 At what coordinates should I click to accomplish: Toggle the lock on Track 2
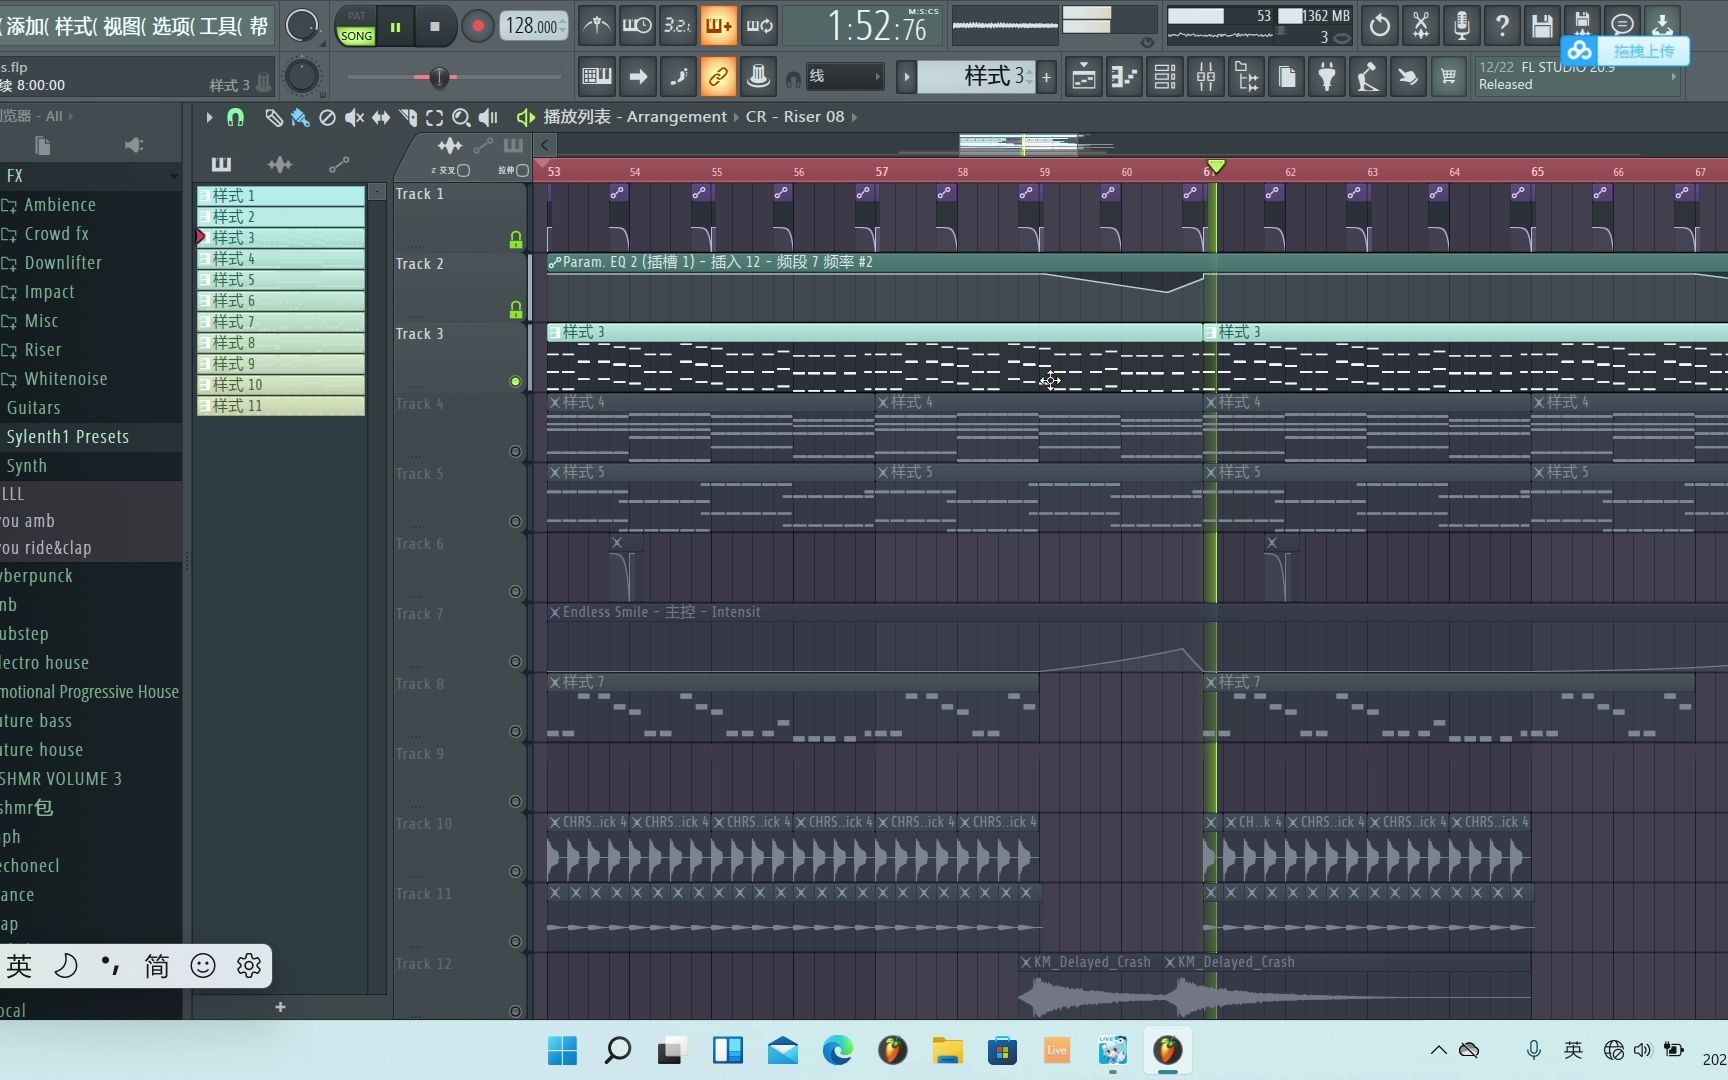pyautogui.click(x=515, y=310)
